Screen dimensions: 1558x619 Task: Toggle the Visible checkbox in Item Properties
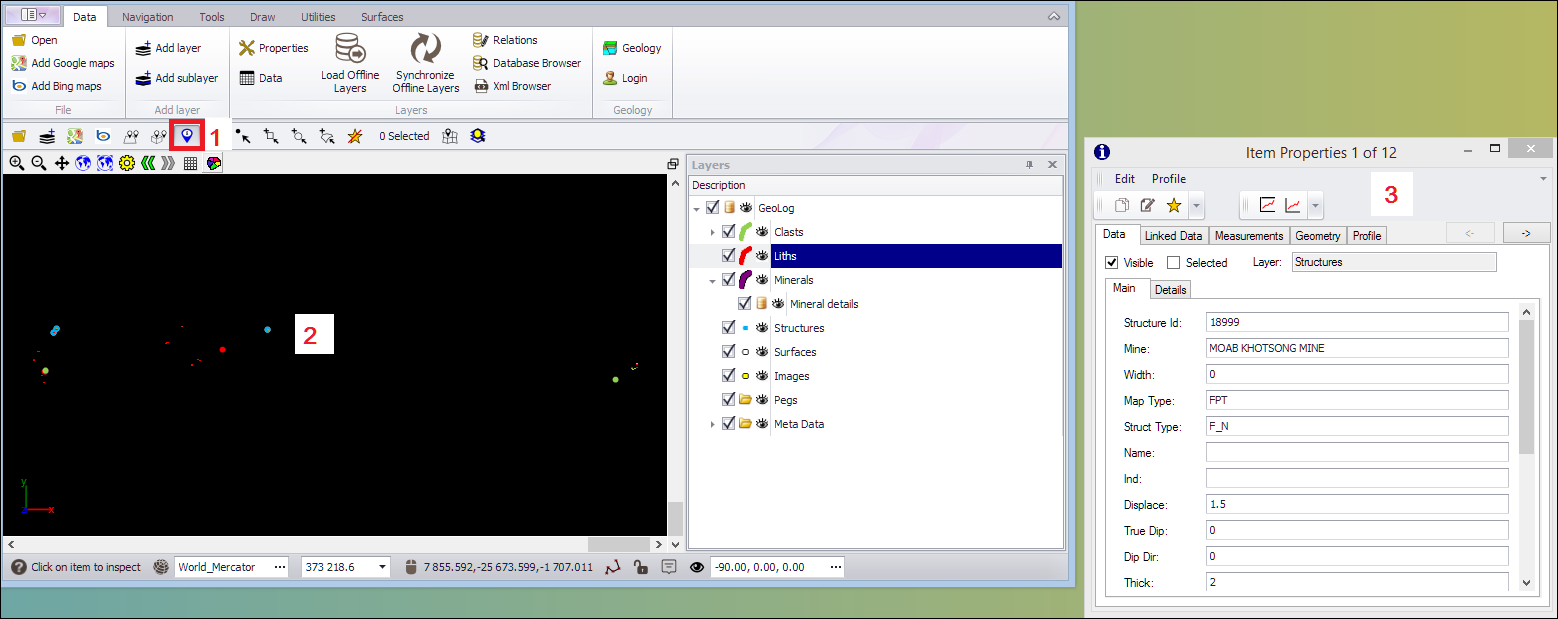[1112, 262]
